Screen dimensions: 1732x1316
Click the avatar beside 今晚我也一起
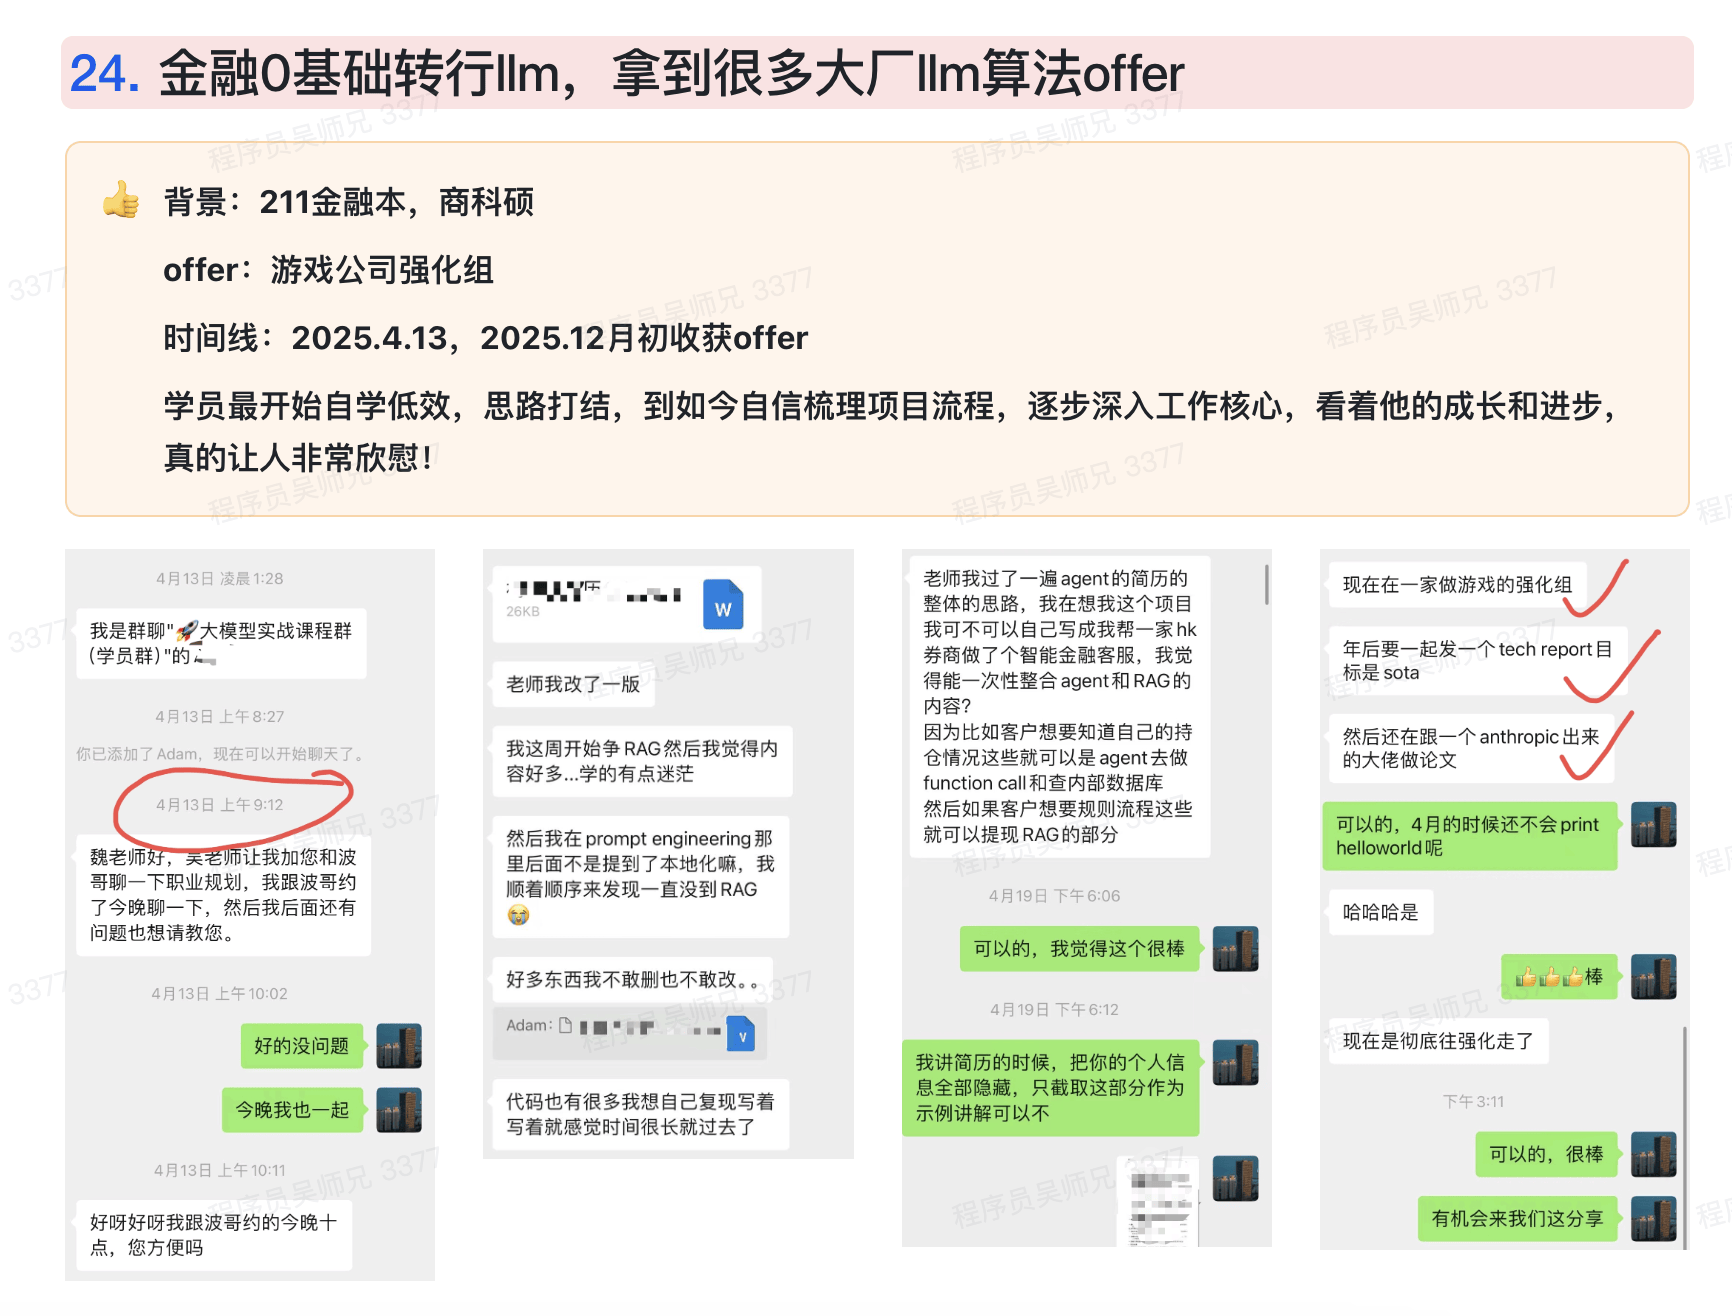[399, 1110]
